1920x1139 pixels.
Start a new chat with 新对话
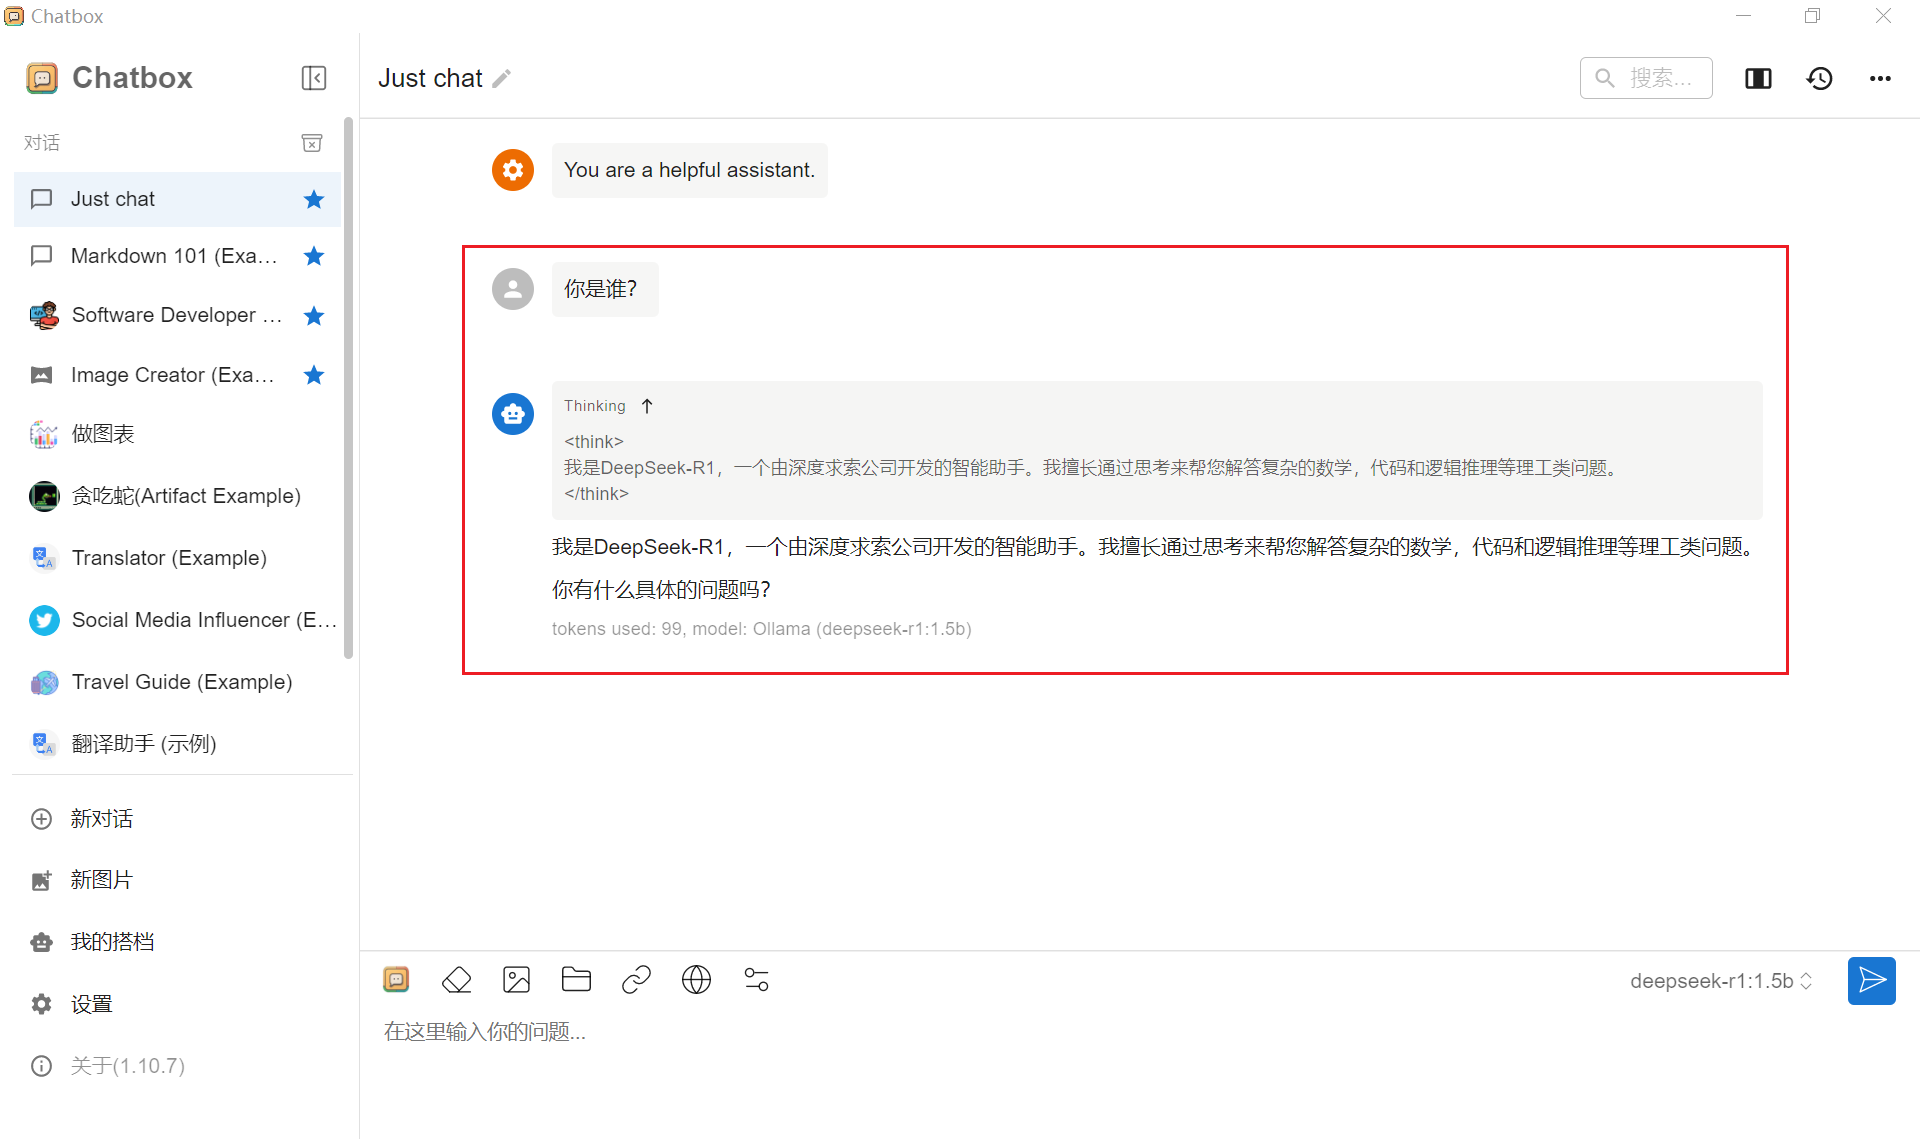click(101, 819)
